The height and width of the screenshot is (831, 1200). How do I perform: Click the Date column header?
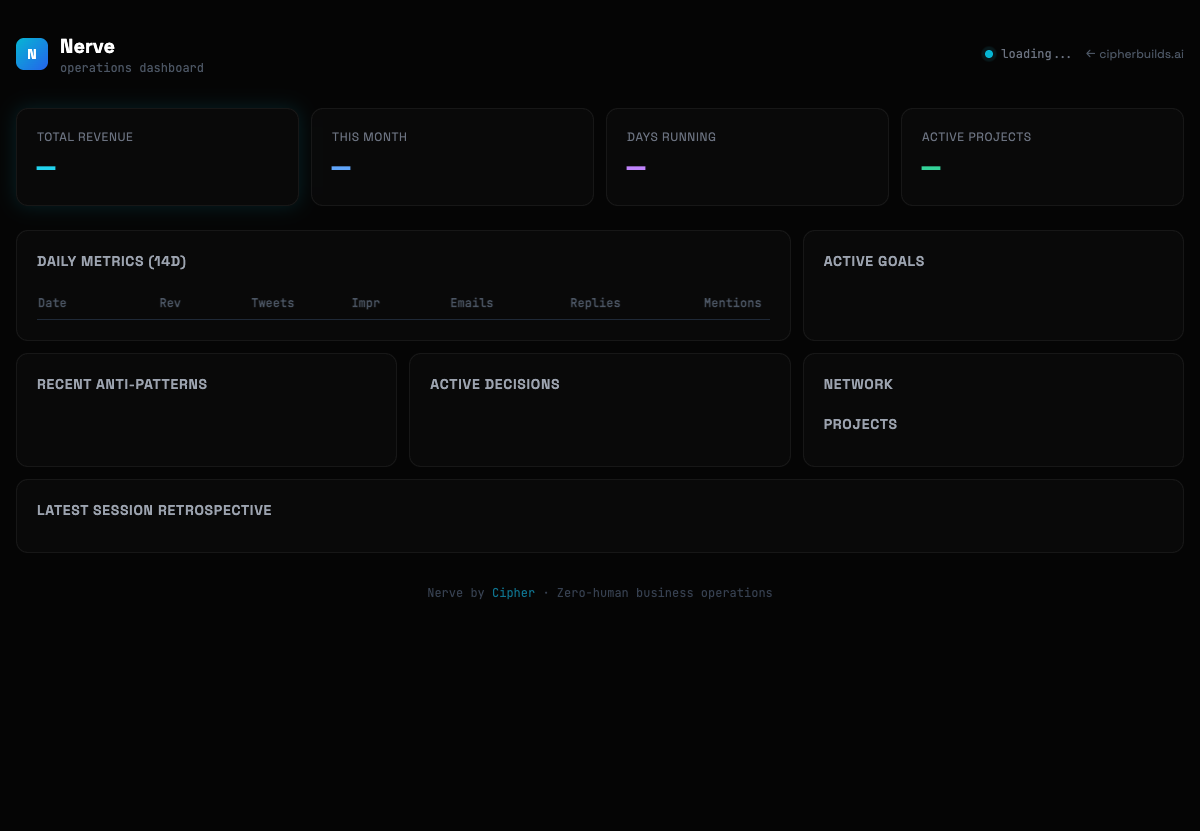tap(52, 303)
